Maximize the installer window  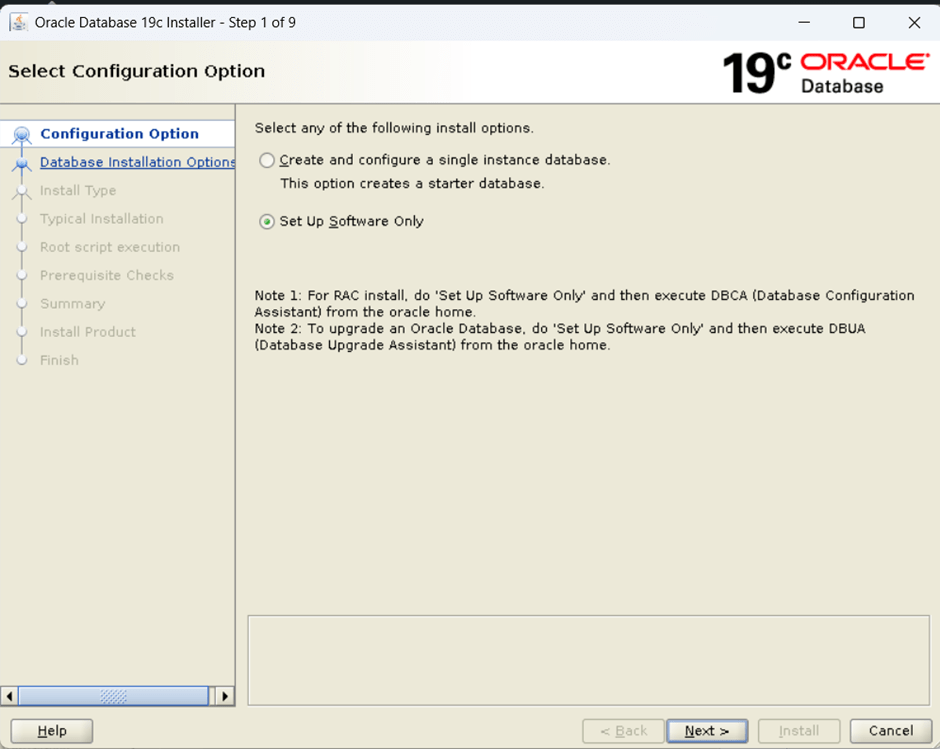point(858,22)
